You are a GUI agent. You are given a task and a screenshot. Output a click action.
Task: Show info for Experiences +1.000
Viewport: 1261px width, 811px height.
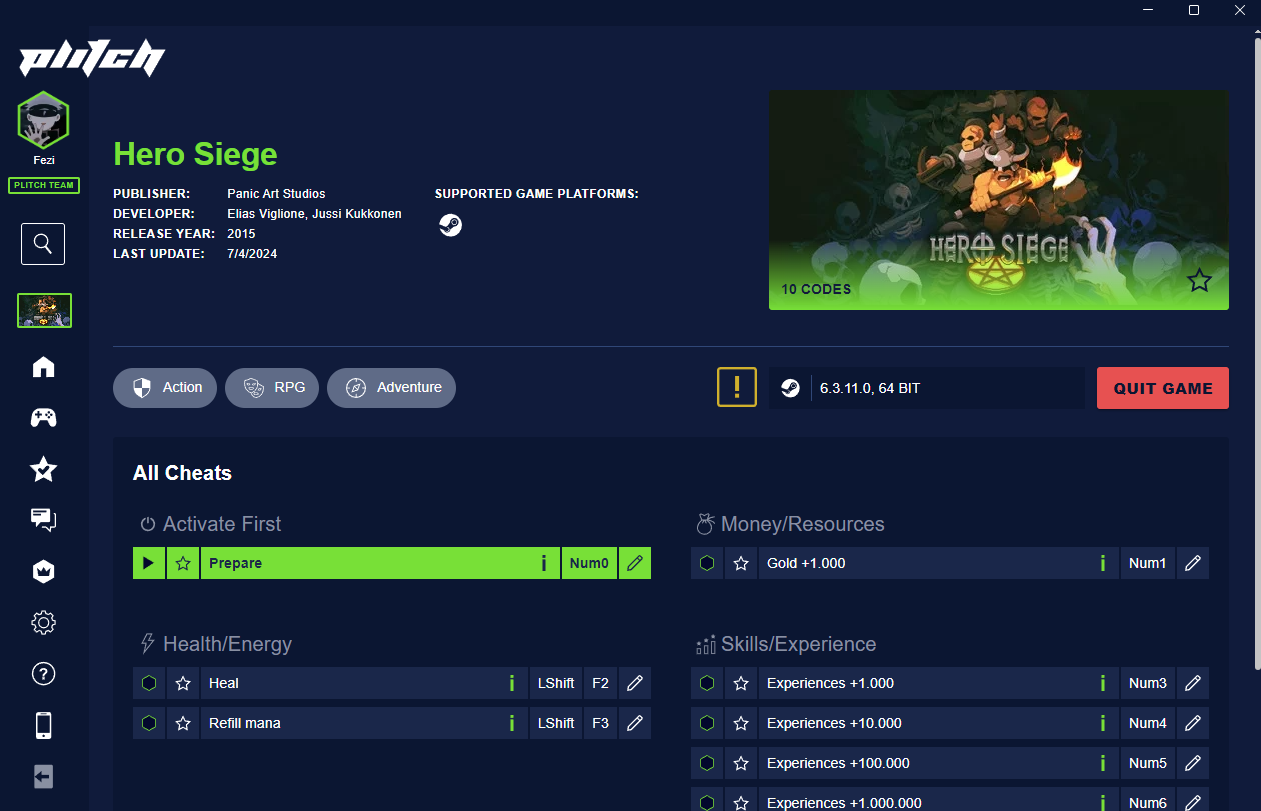(x=1103, y=683)
